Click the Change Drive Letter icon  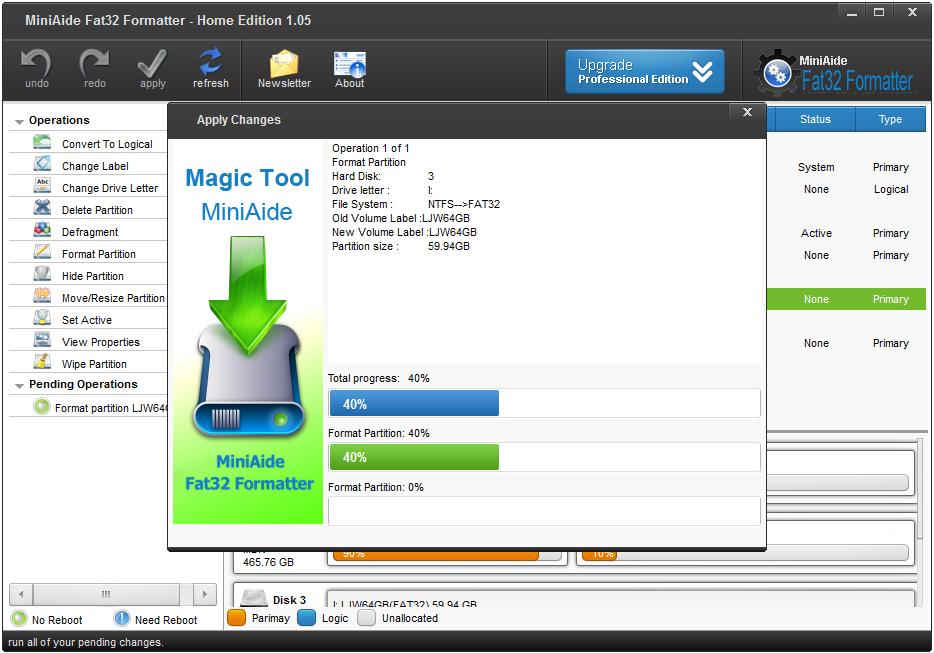(42, 186)
